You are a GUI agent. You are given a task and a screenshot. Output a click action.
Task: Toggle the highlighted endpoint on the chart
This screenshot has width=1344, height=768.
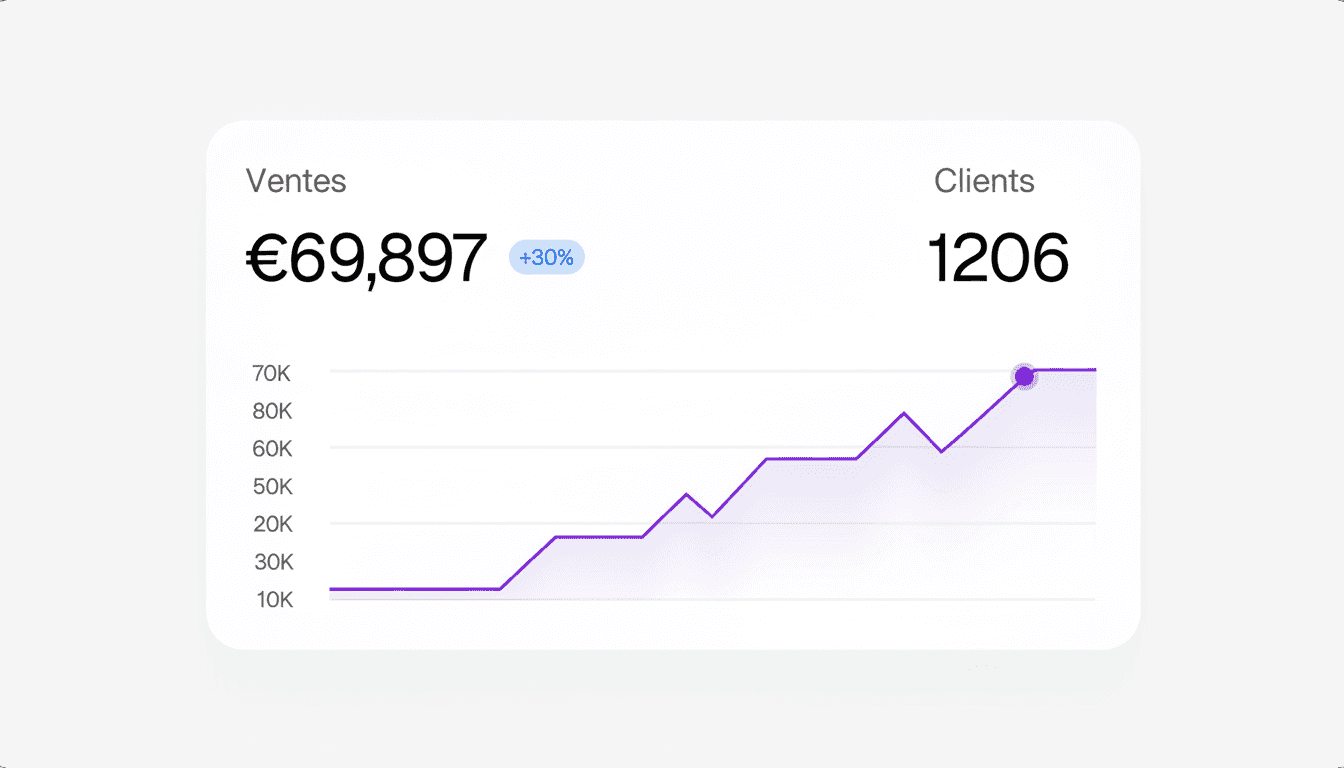(1025, 376)
